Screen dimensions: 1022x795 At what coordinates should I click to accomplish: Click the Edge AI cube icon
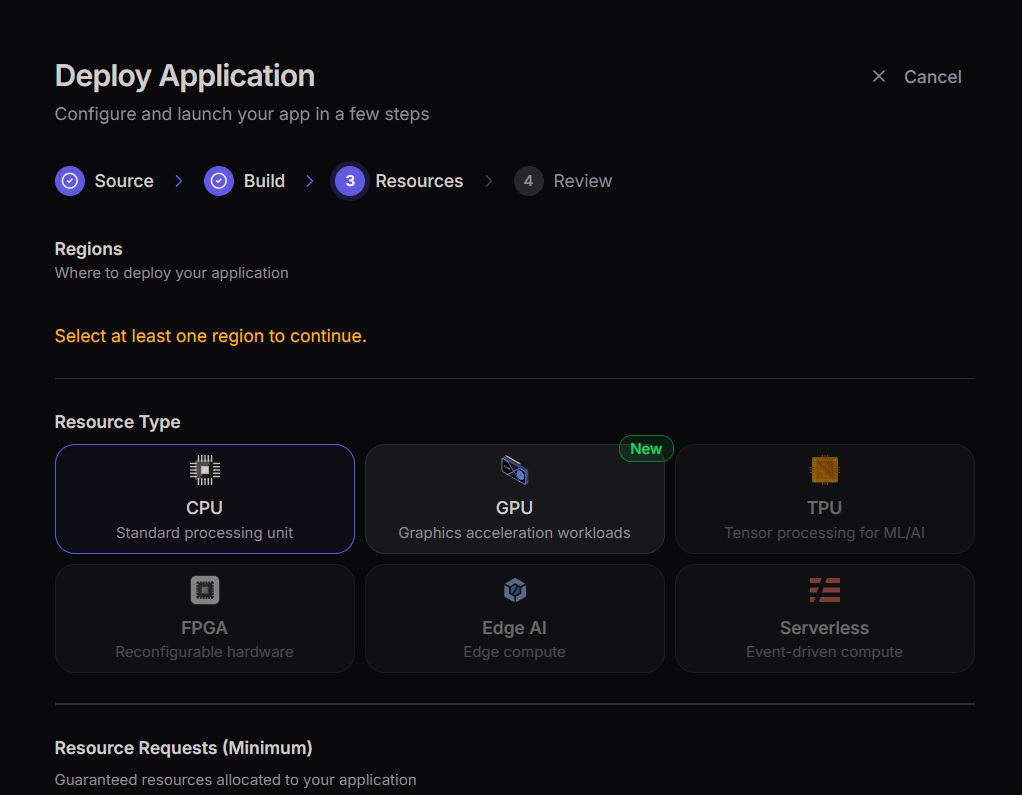tap(514, 589)
